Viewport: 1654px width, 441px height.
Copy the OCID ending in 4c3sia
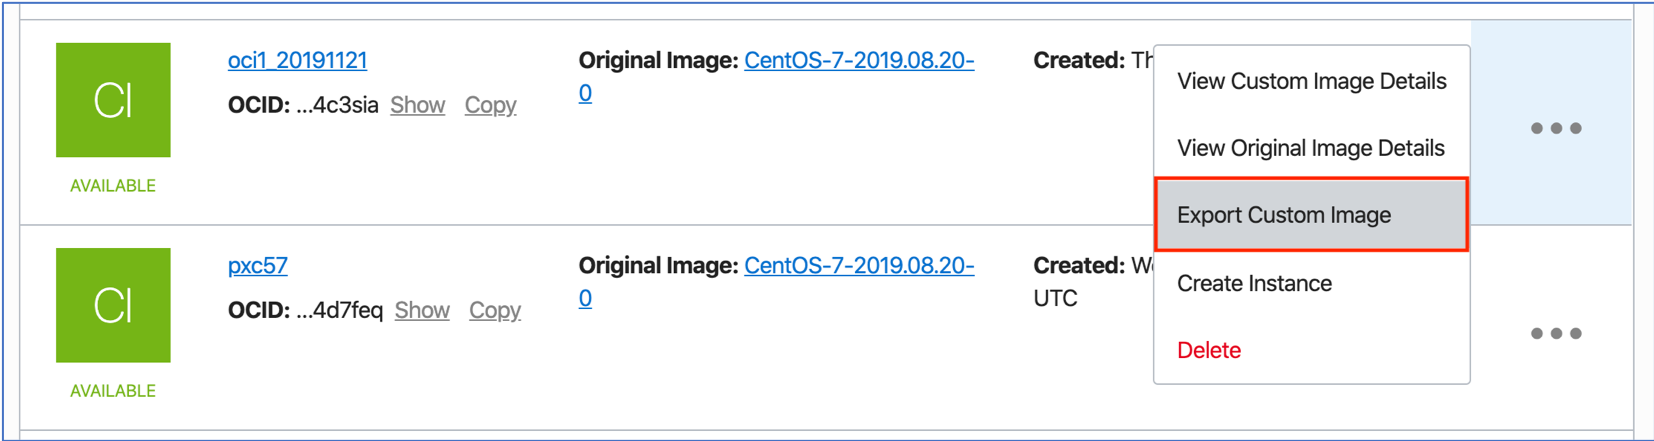coord(490,105)
